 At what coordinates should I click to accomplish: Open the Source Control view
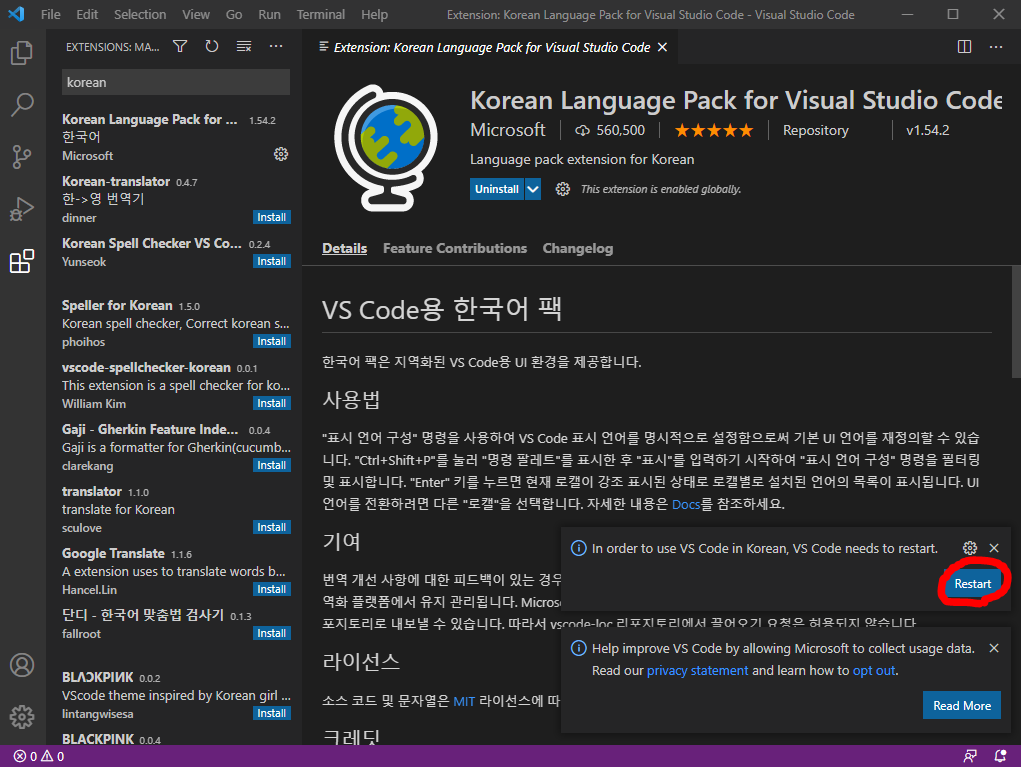[22, 157]
